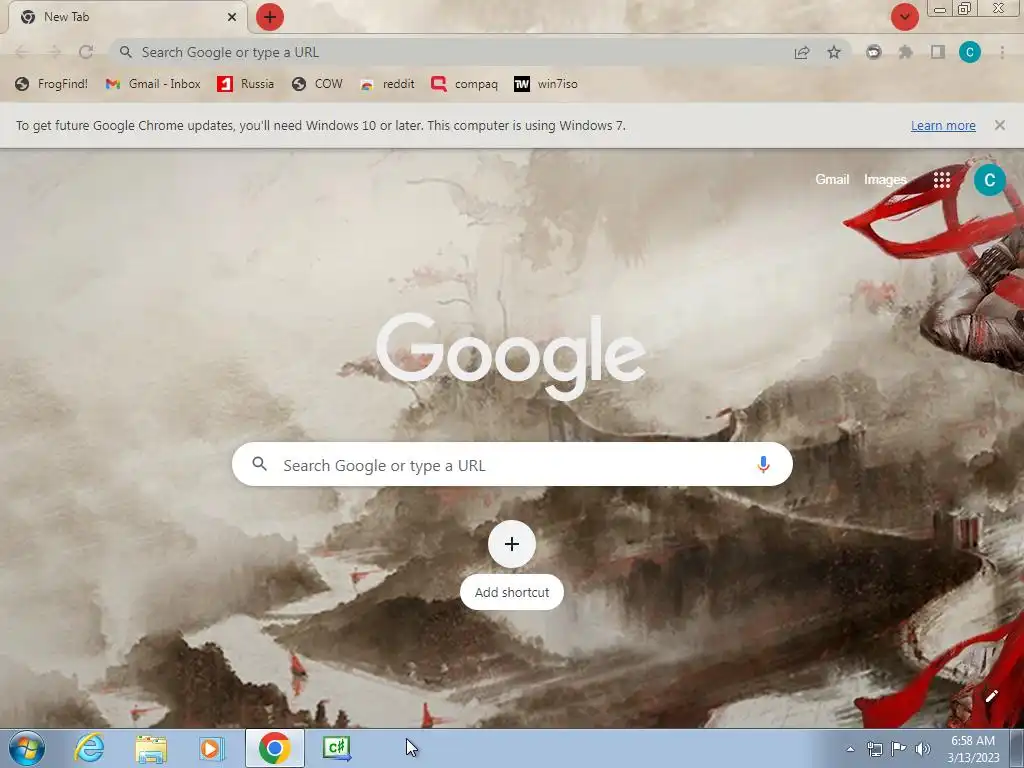The width and height of the screenshot is (1024, 768).
Task: Open the volume speaker icon
Action: point(923,749)
